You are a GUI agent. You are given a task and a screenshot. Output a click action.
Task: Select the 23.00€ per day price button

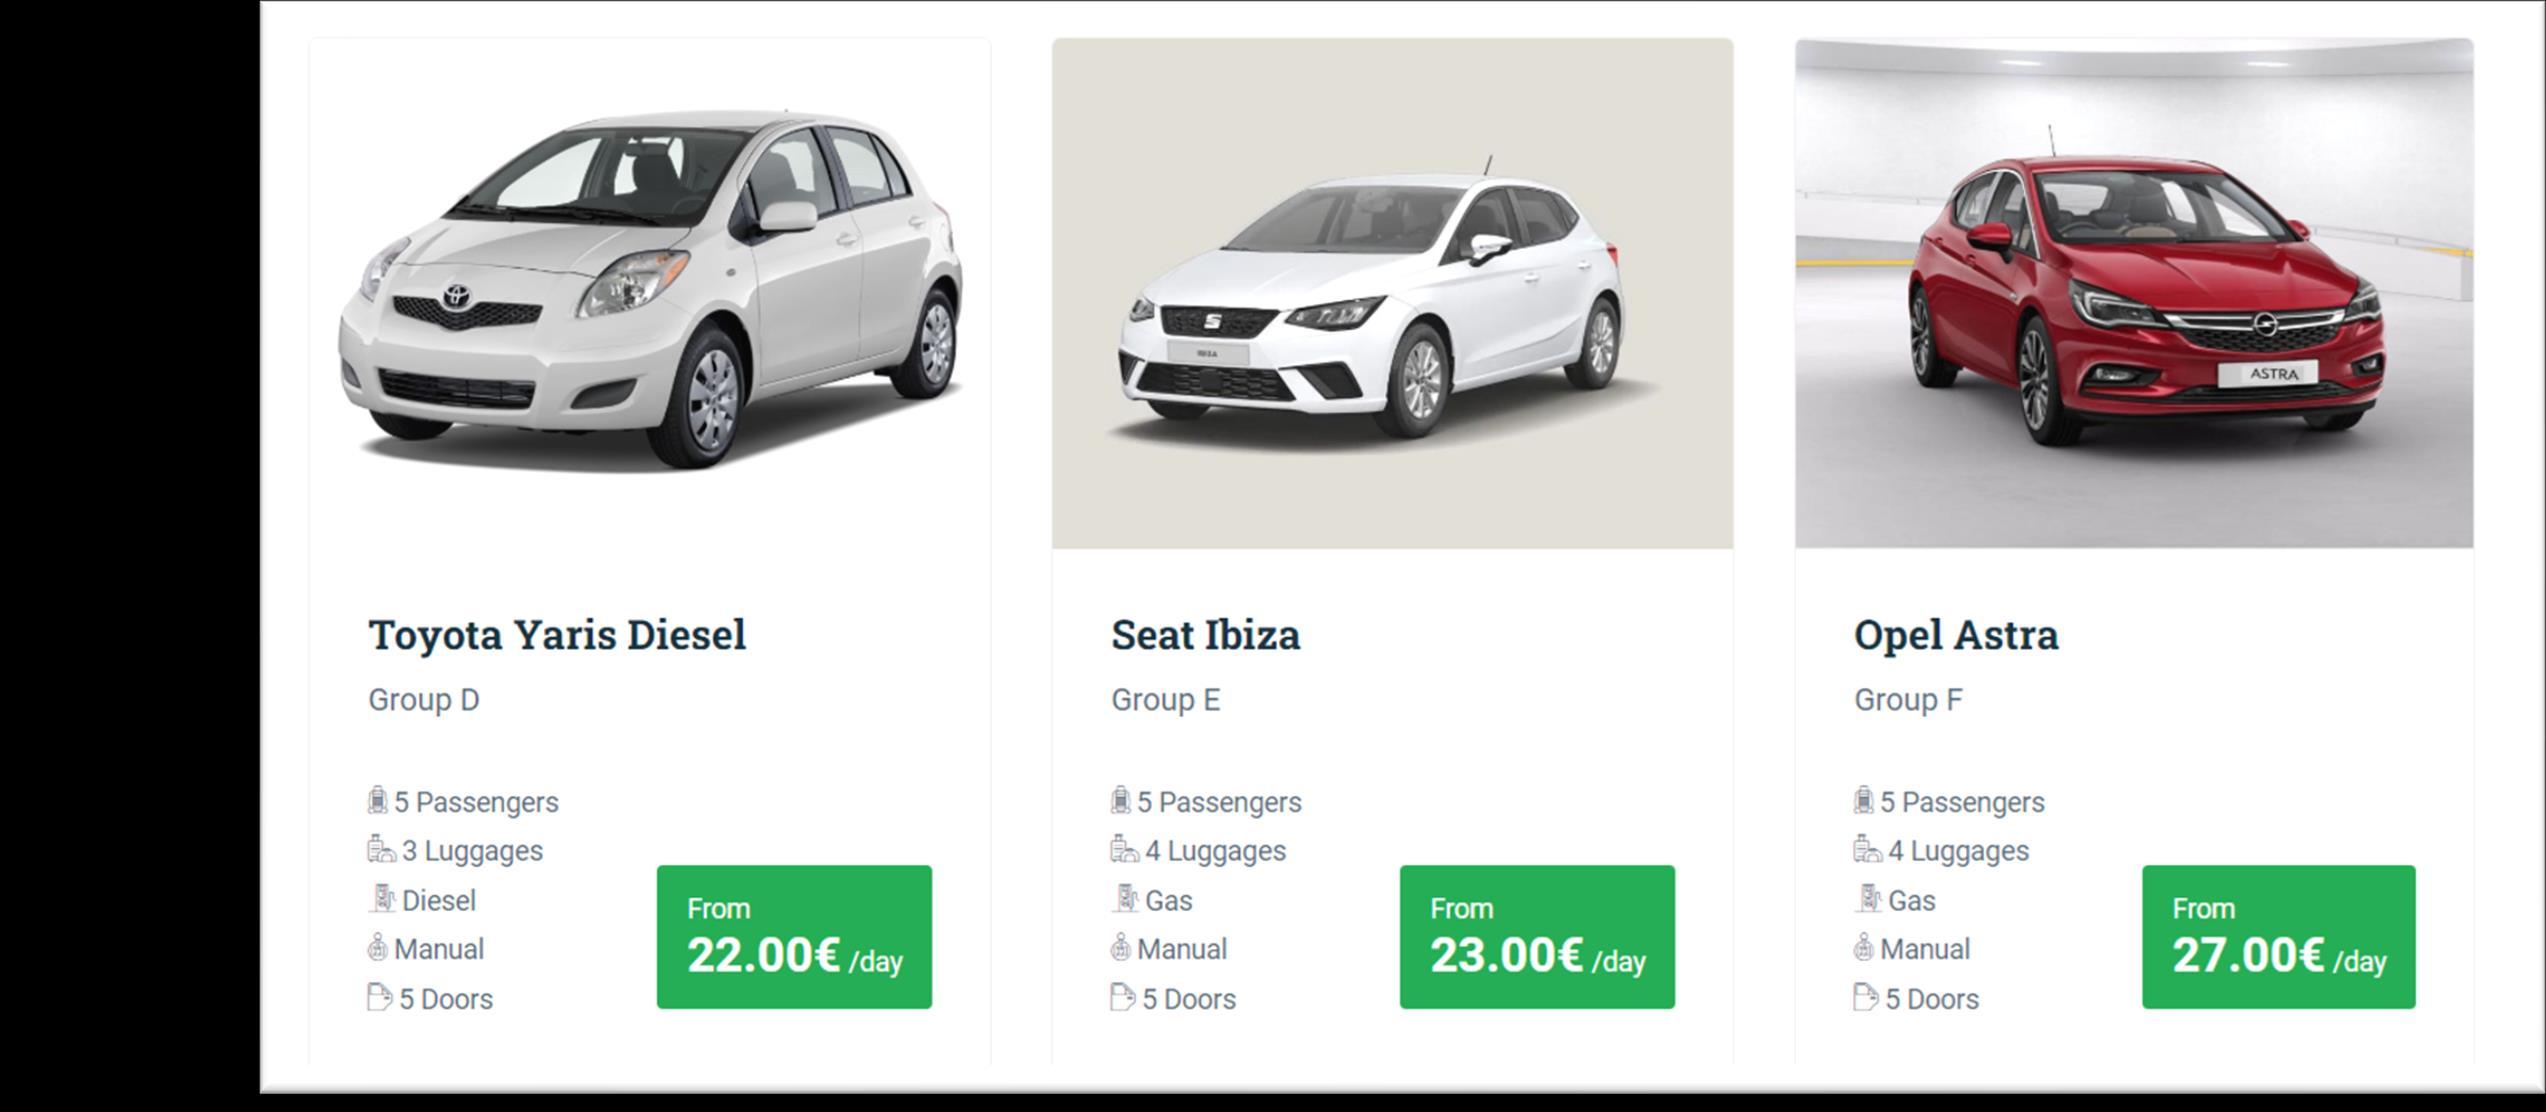[x=1537, y=937]
